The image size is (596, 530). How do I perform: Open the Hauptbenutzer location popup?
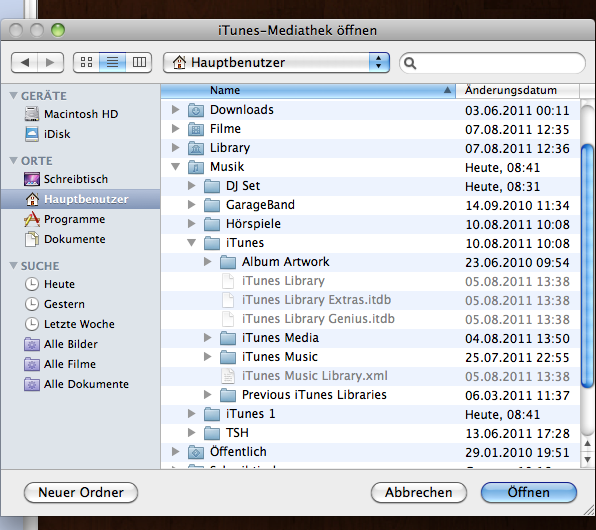pyautogui.click(x=276, y=62)
